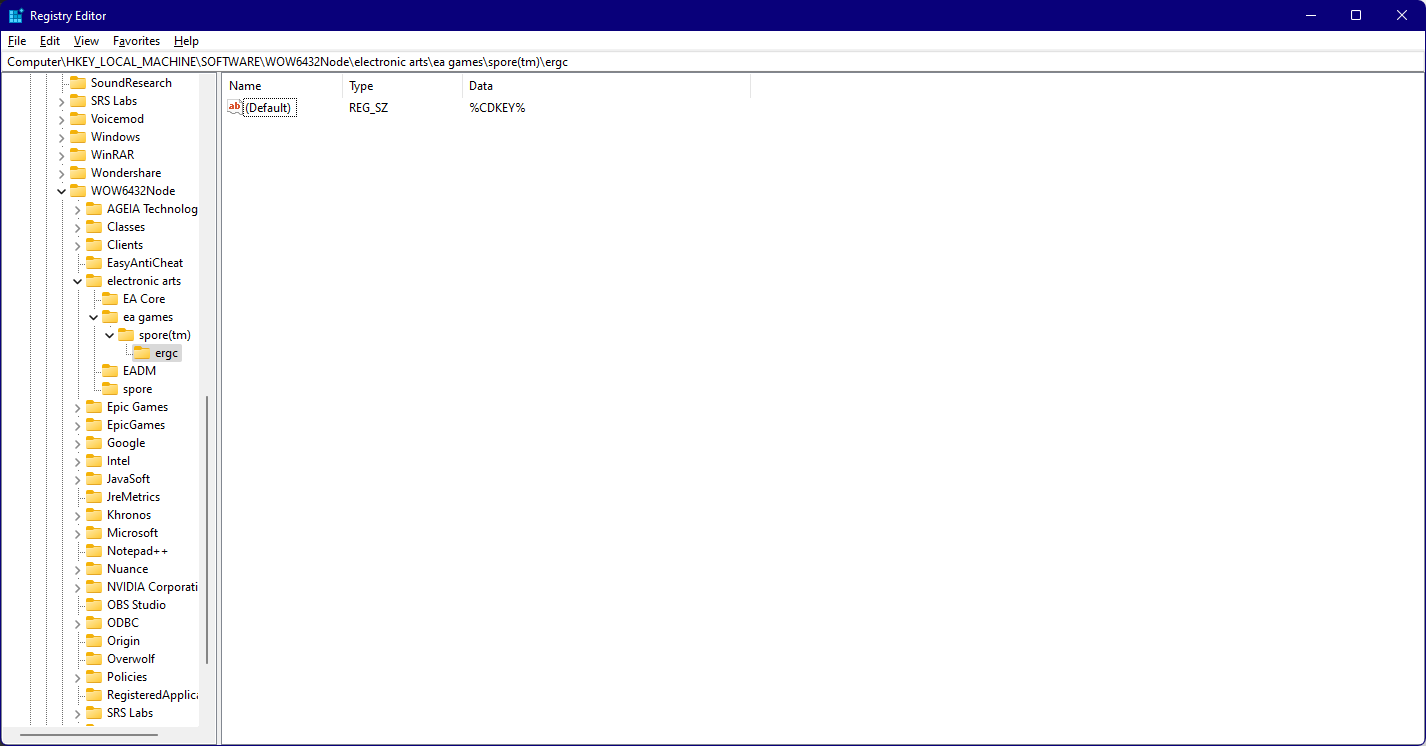Screen dimensions: 1426x746
Task: Select the EA Core folder icon
Action: coord(111,298)
